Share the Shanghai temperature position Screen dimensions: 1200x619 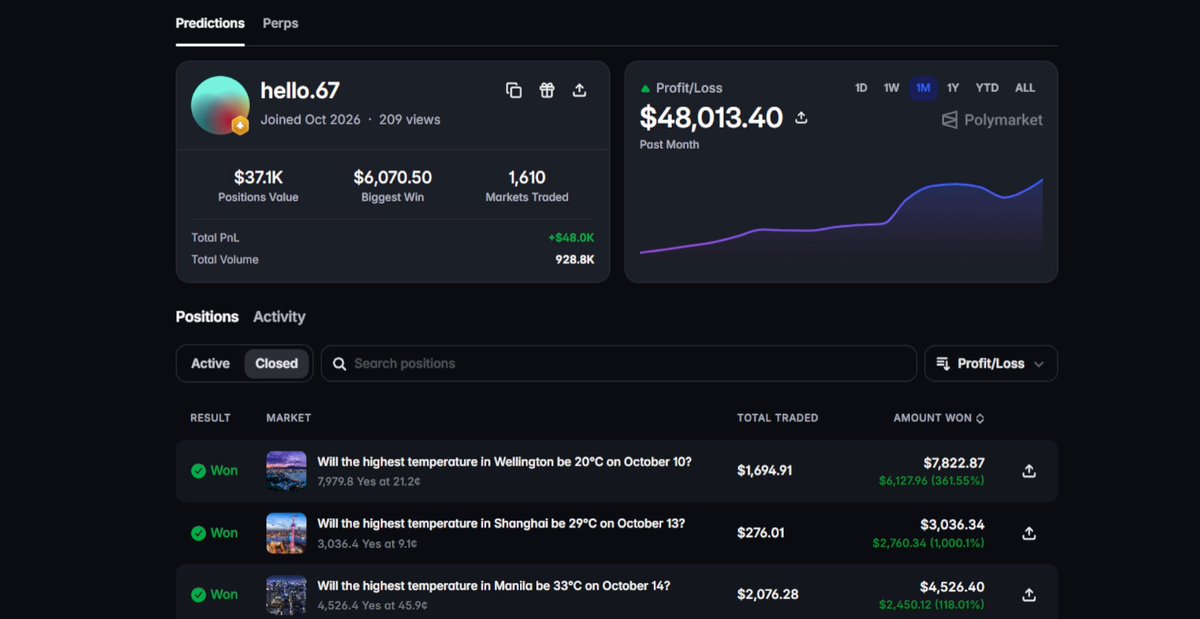[x=1029, y=533]
